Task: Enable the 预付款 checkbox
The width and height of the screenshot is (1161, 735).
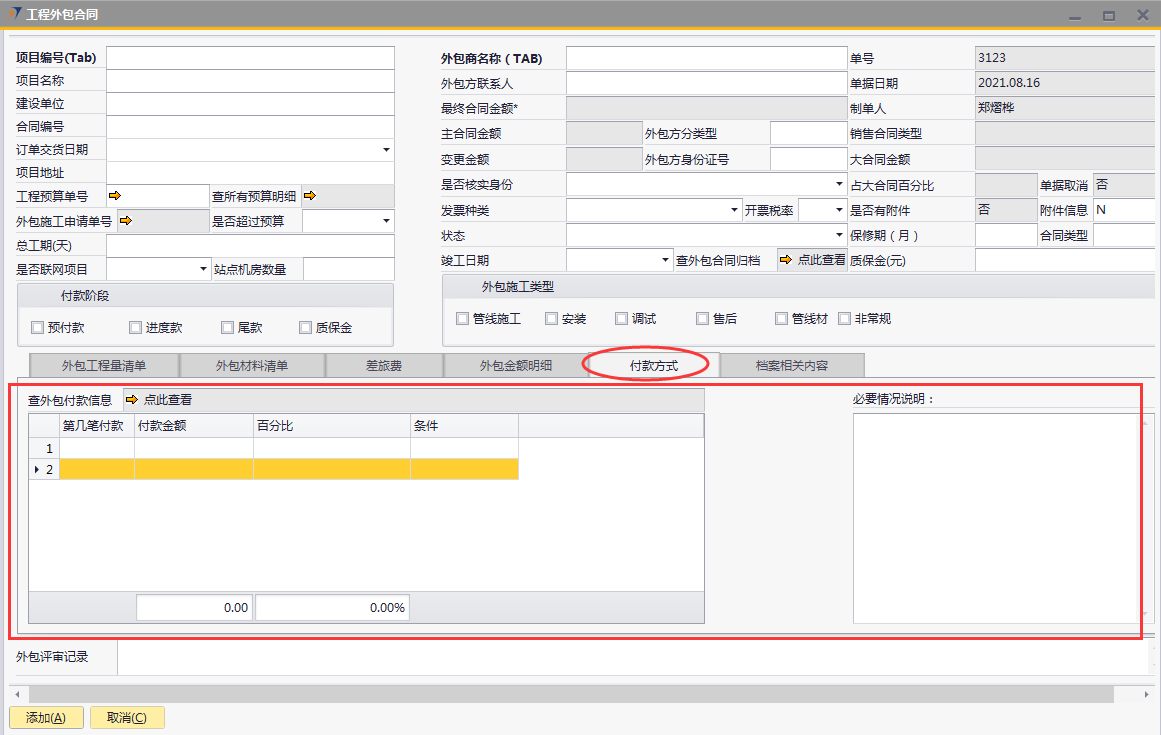Action: point(38,327)
